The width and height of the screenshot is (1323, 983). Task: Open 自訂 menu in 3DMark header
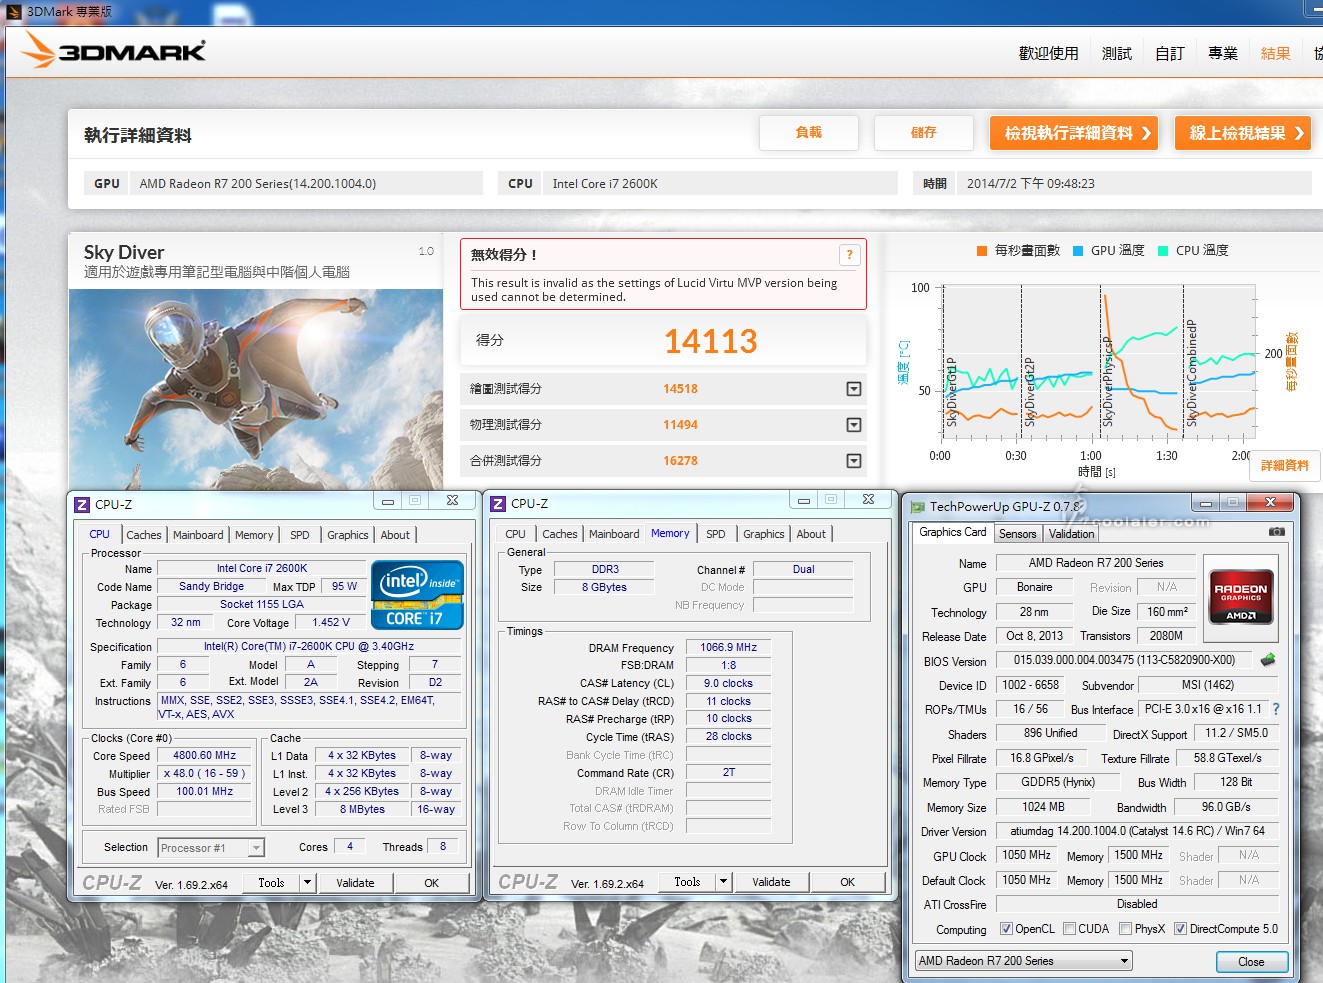[x=1170, y=53]
